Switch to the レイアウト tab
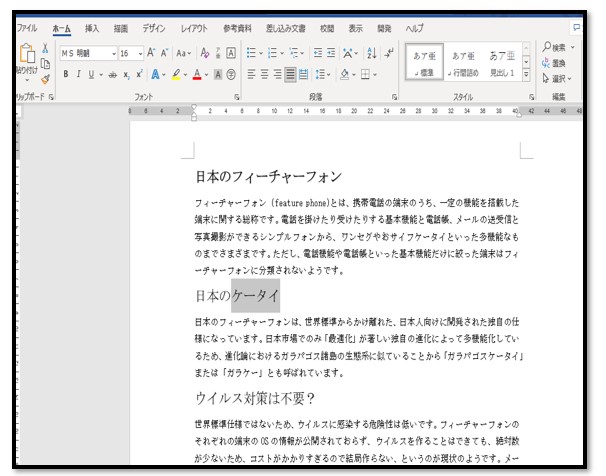606x476 pixels. [x=194, y=28]
